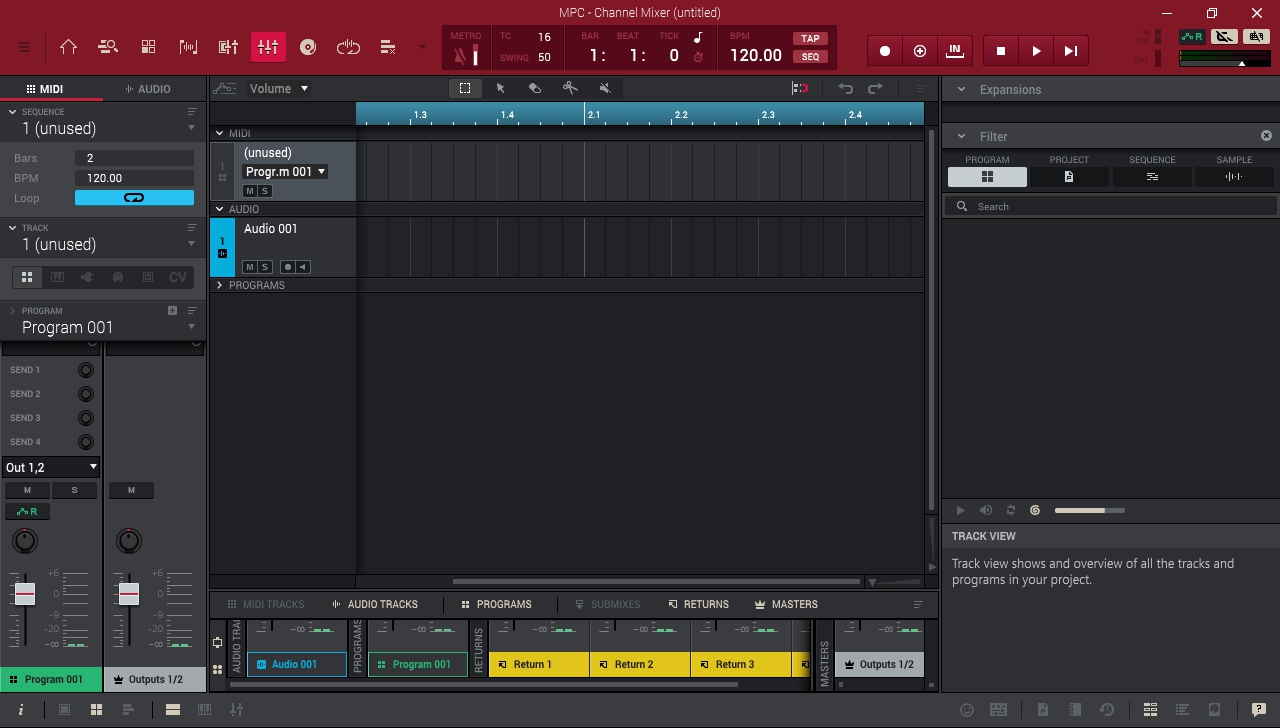Viewport: 1280px width, 728px height.
Task: Play the sequence
Action: point(1036,51)
